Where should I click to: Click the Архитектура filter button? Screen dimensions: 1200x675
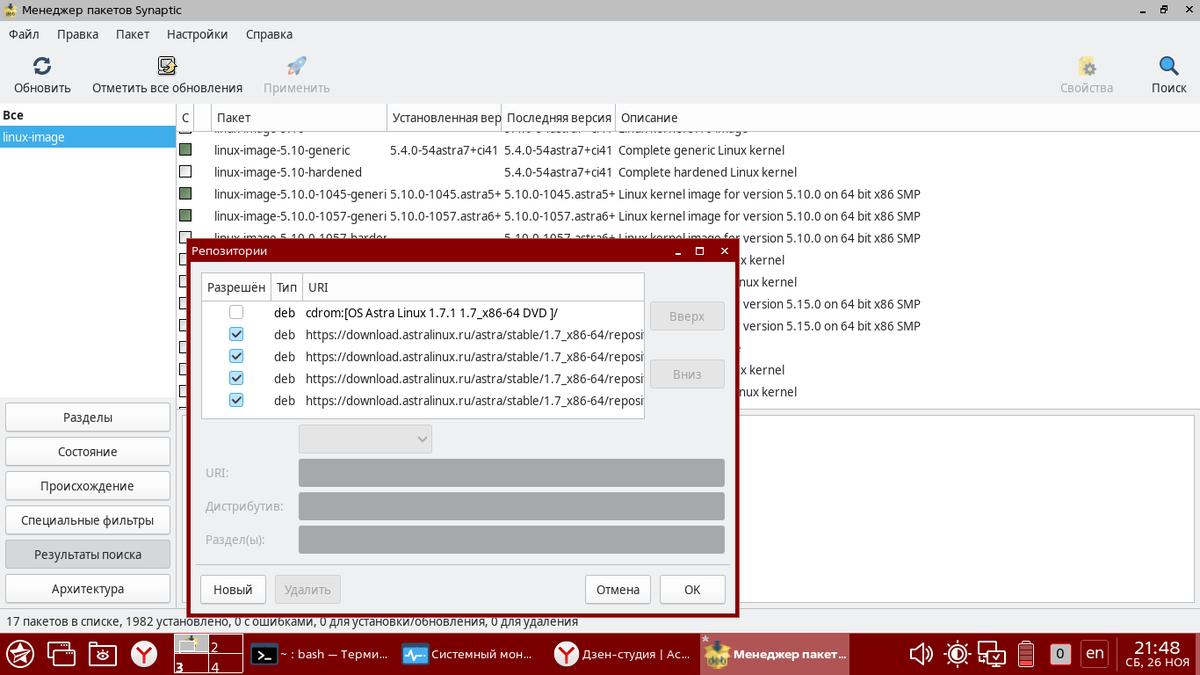88,588
